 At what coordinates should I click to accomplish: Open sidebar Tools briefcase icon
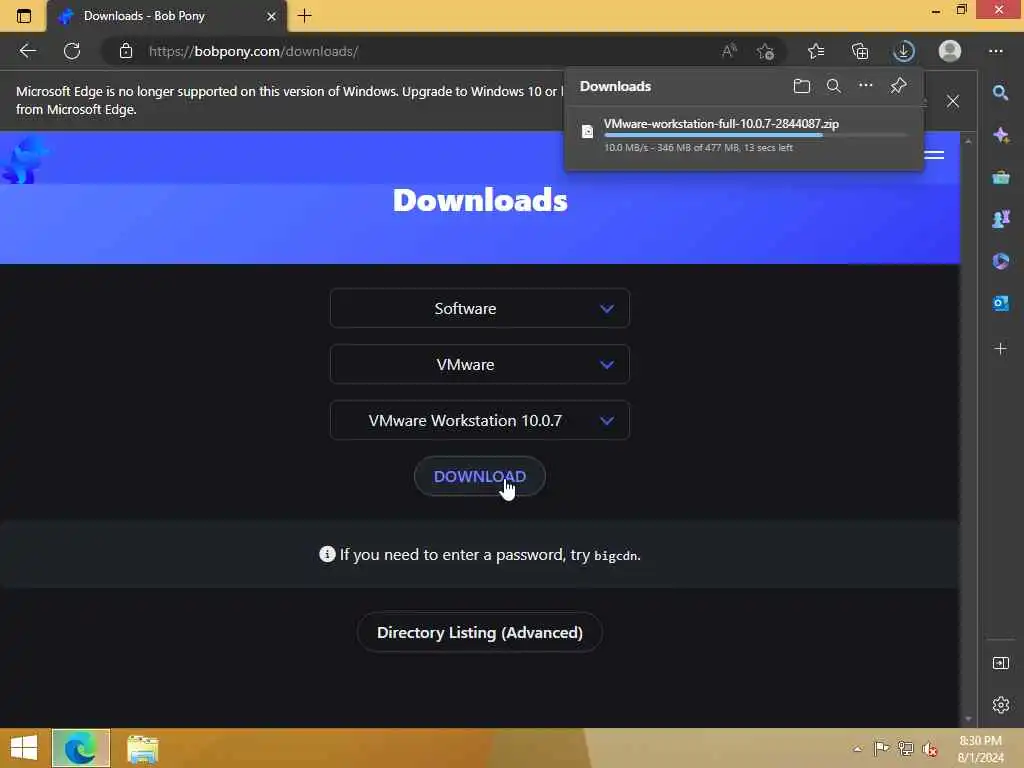[x=1000, y=178]
